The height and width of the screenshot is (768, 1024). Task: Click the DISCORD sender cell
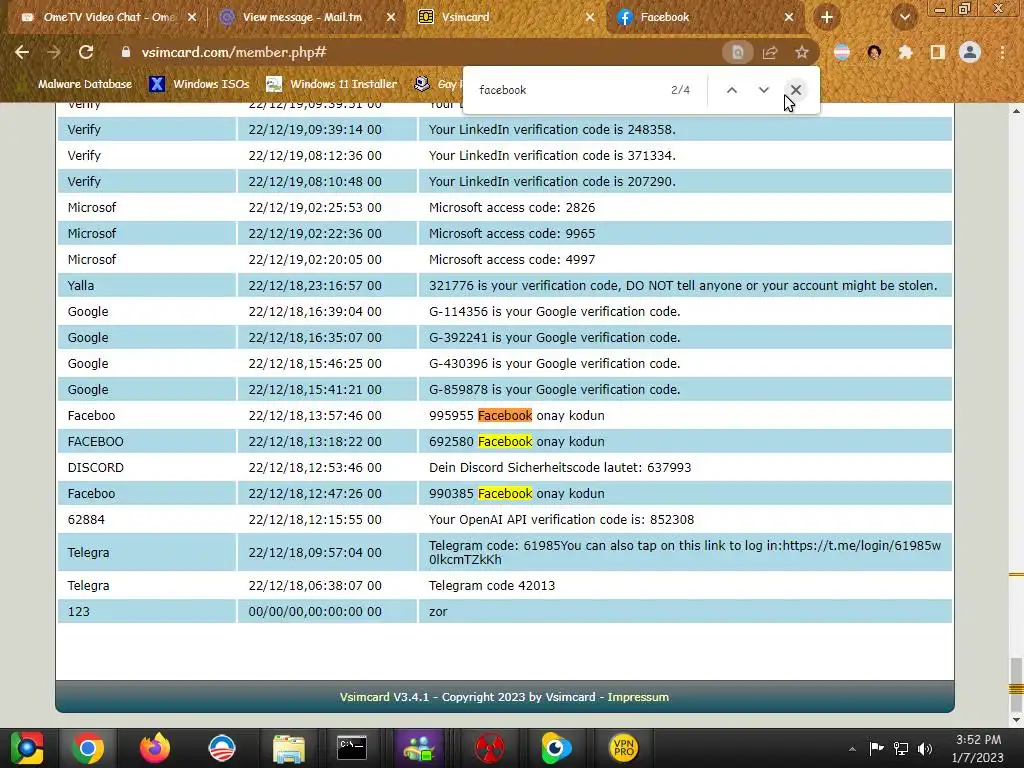[x=146, y=468]
